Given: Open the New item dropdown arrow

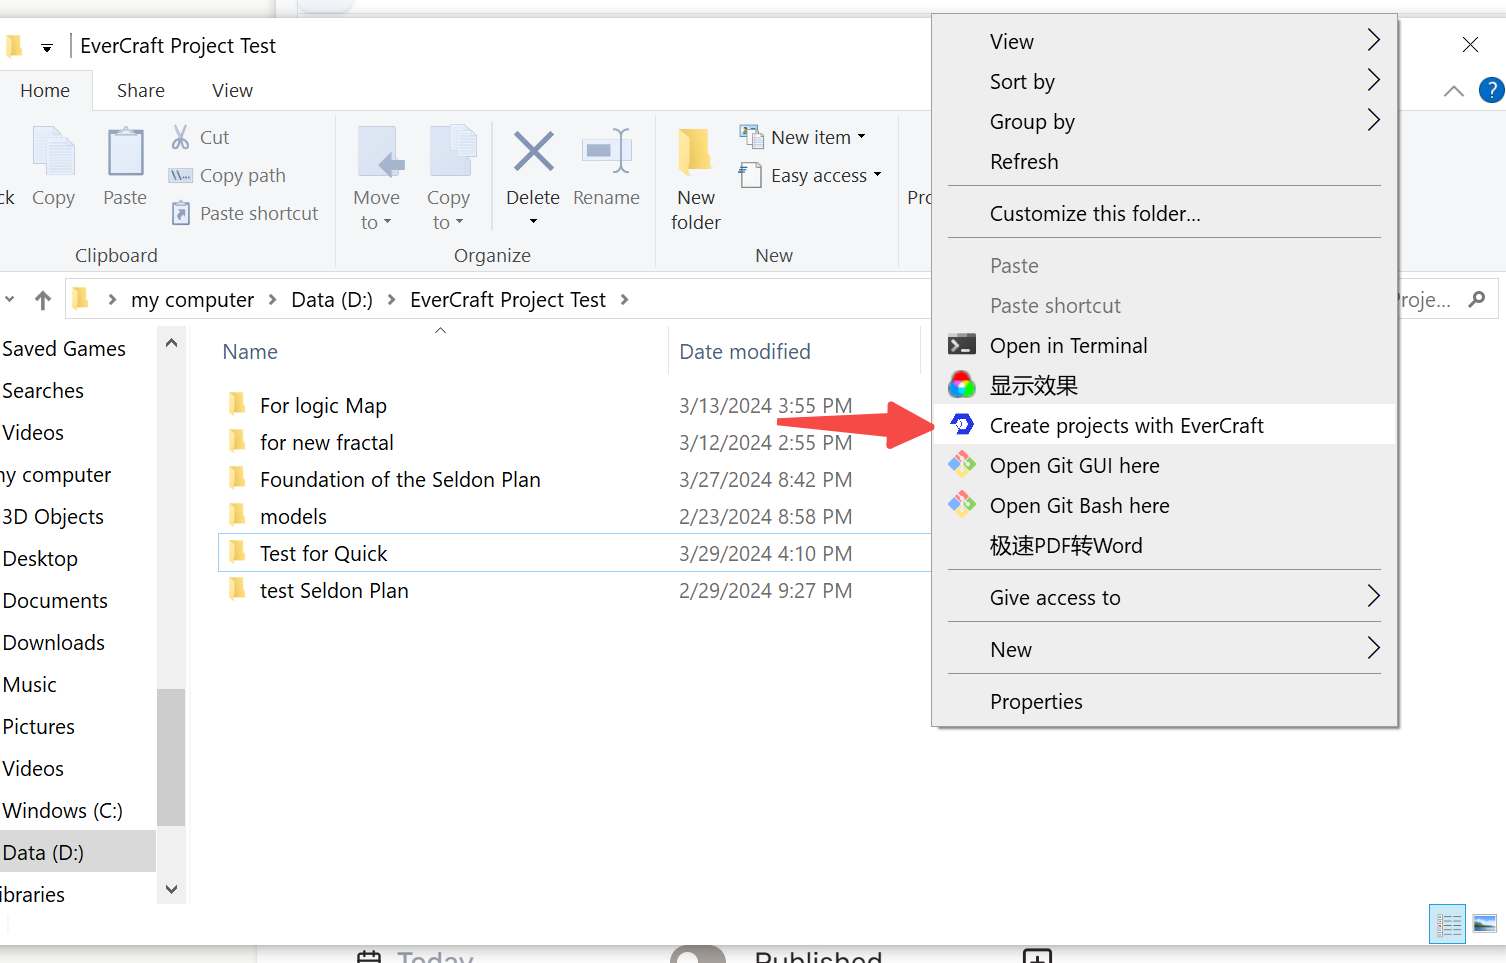Looking at the screenshot, I should (862, 137).
